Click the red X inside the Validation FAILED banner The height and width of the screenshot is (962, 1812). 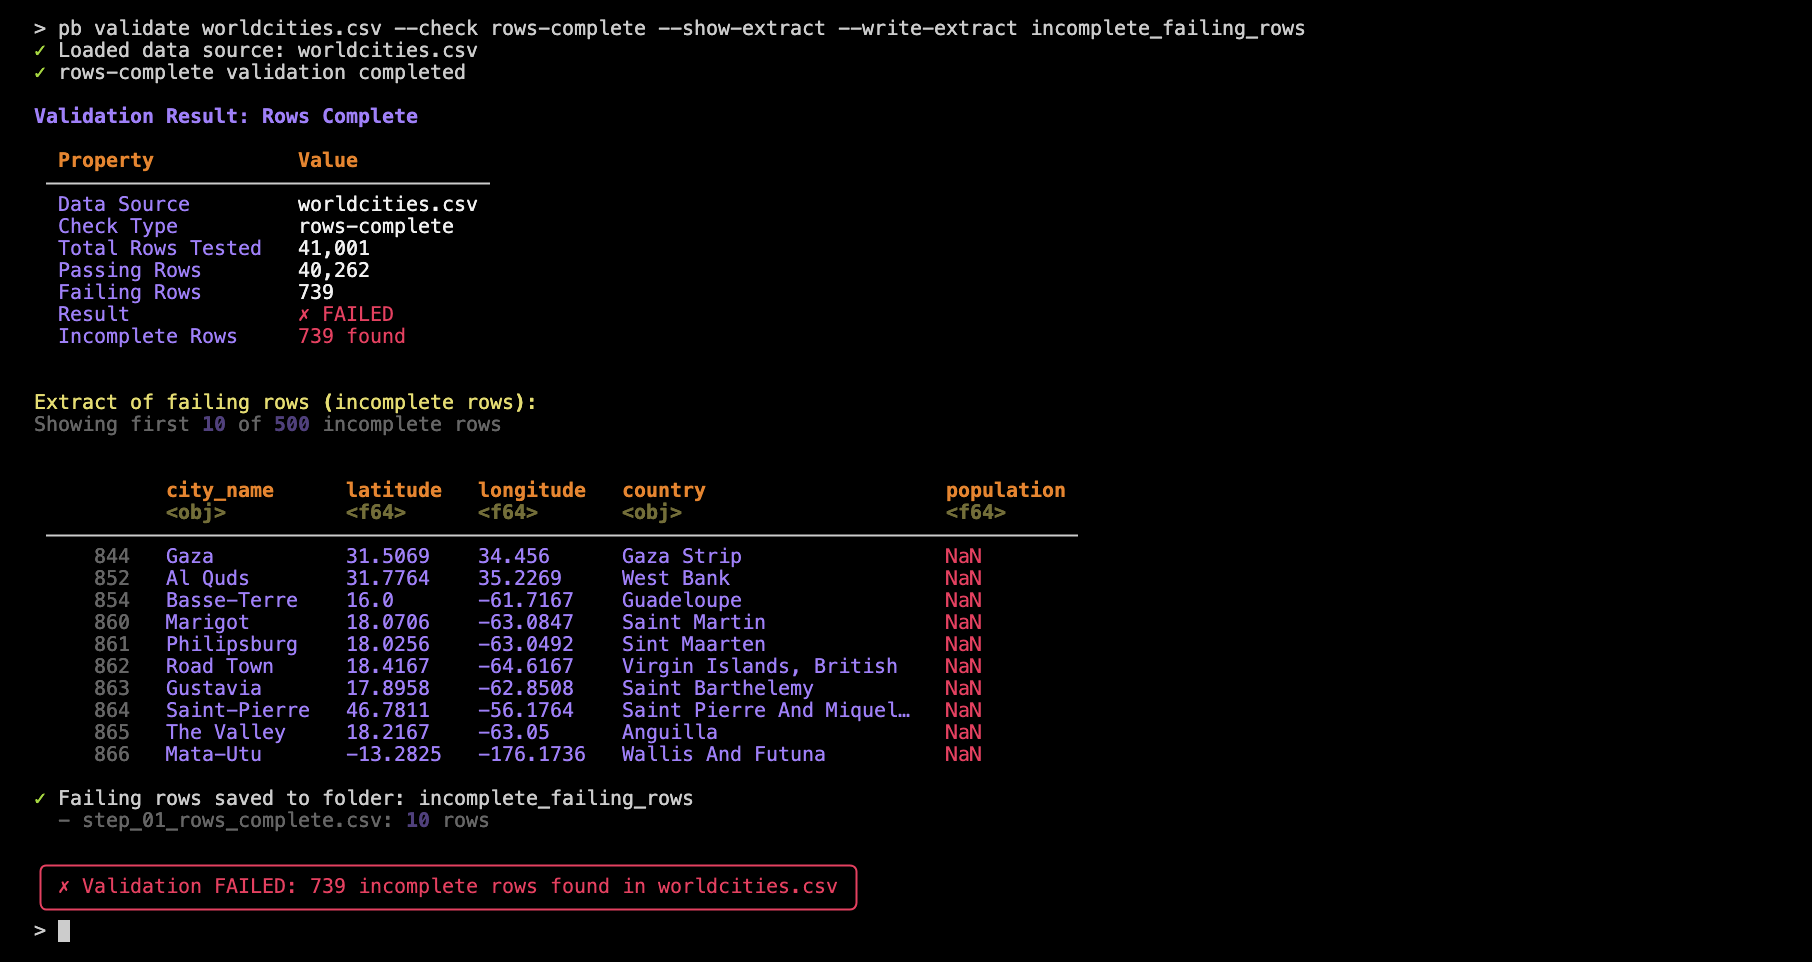tap(64, 887)
